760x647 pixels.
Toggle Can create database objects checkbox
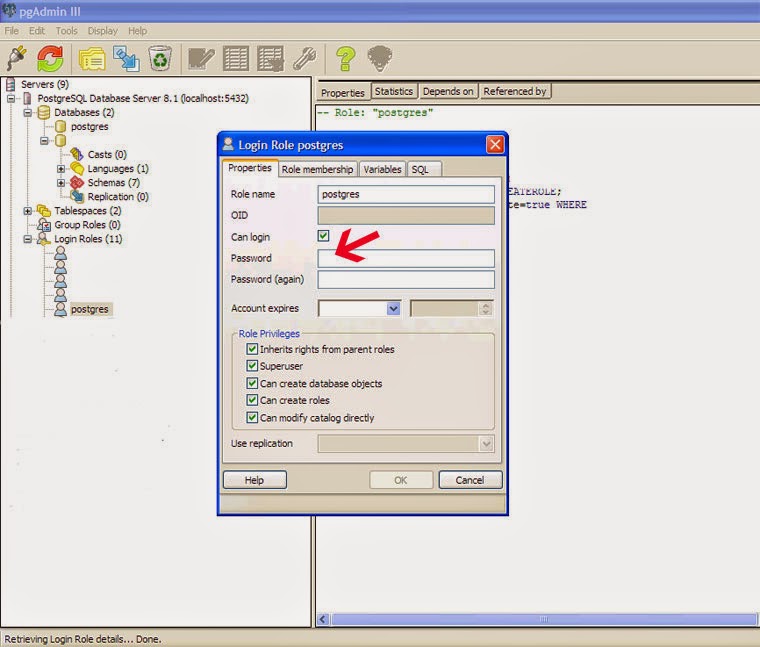point(252,383)
